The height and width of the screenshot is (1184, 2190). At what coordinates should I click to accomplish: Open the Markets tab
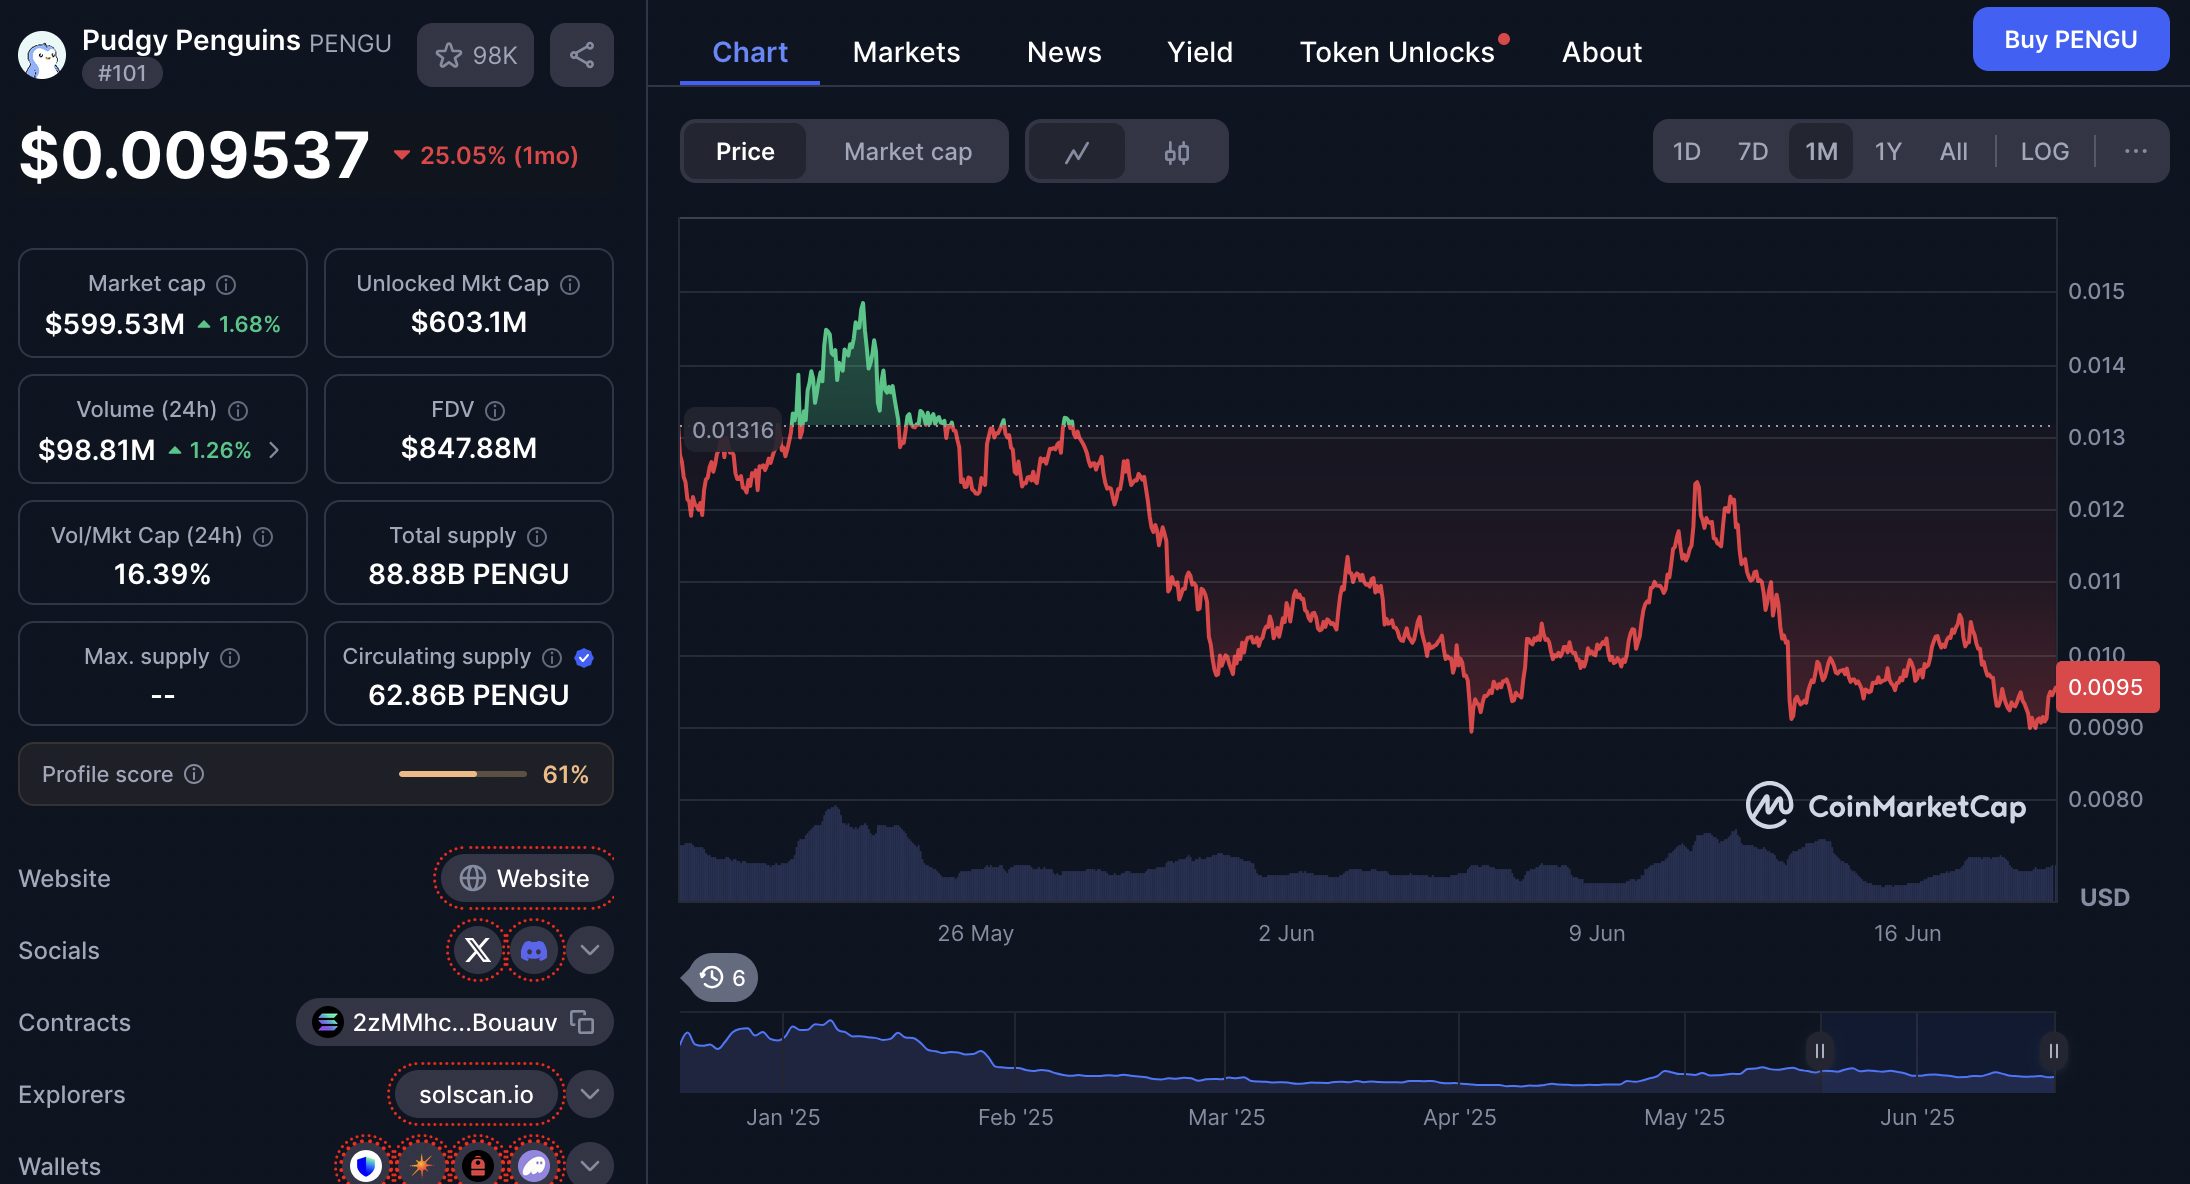906,52
